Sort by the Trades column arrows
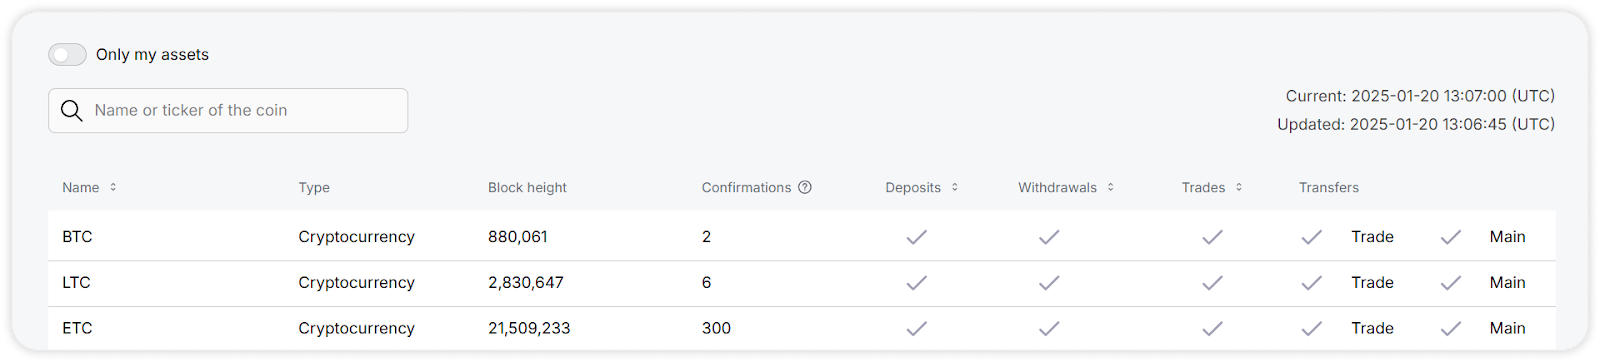This screenshot has width=1600, height=362. (1239, 187)
